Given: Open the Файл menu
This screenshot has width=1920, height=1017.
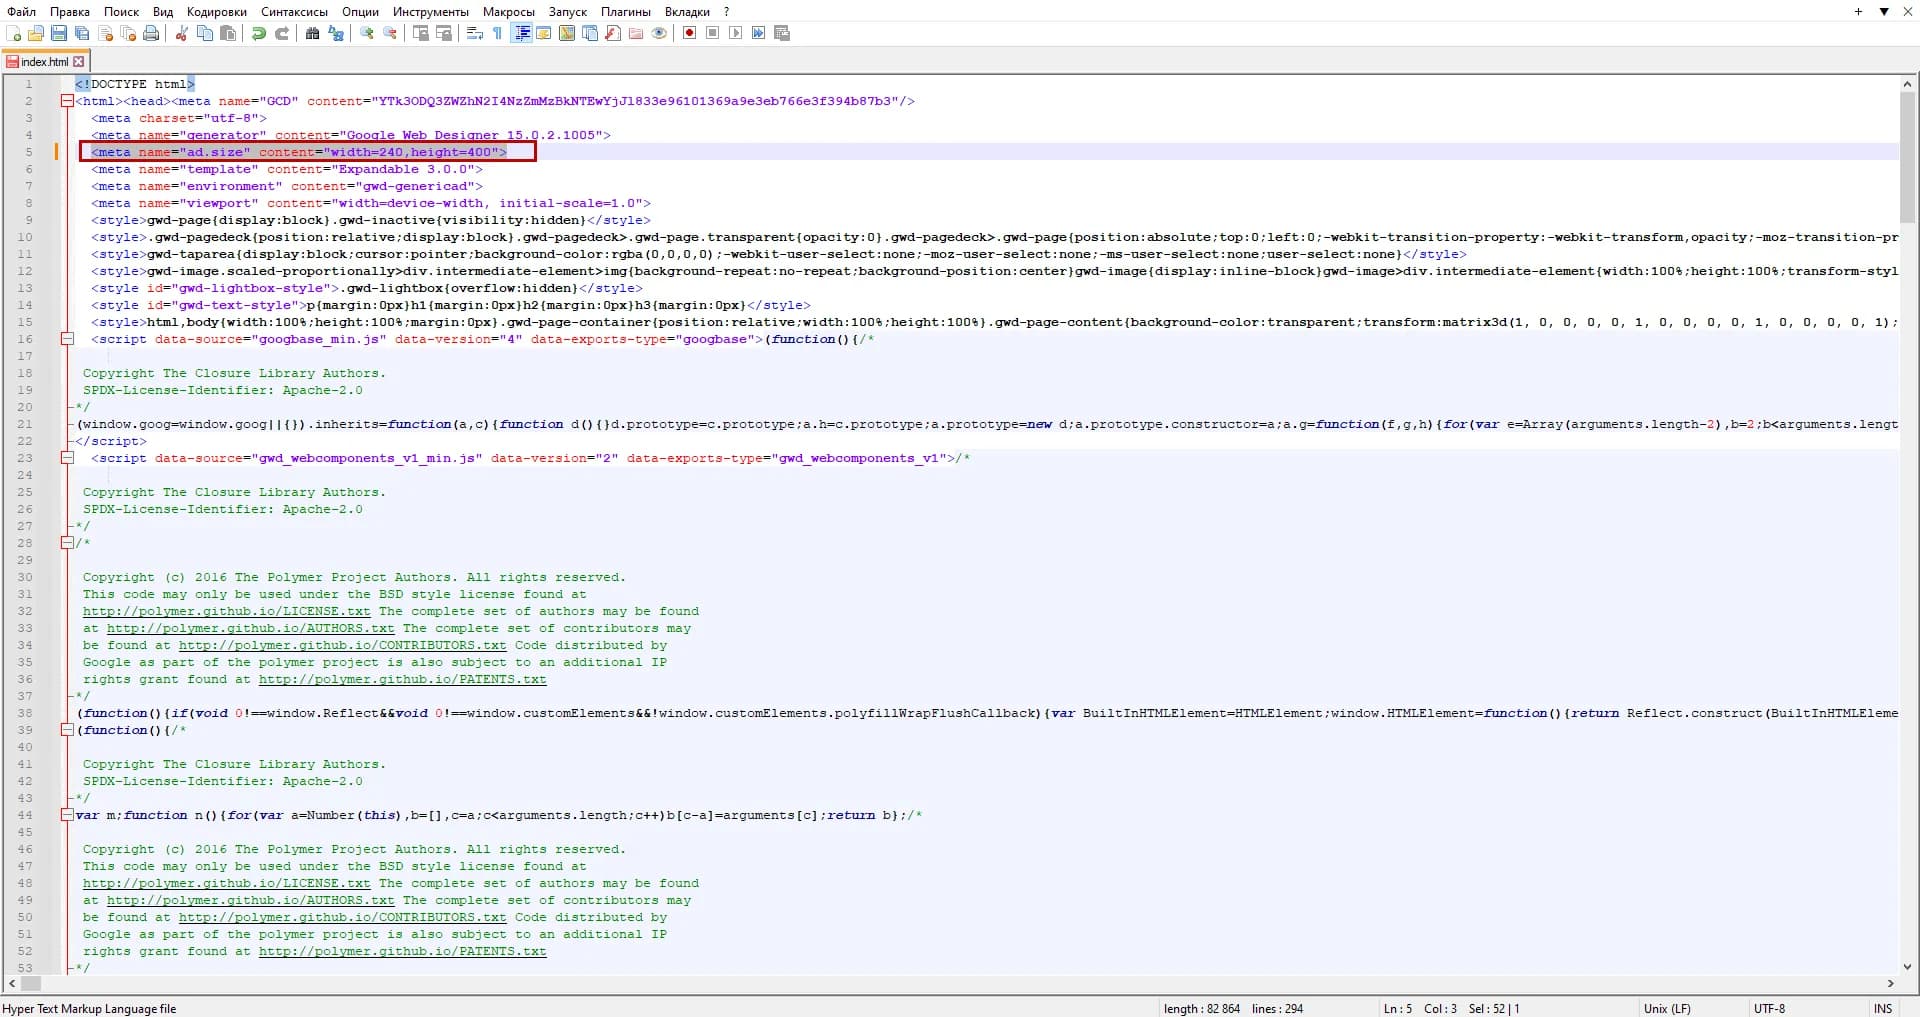Looking at the screenshot, I should [21, 11].
